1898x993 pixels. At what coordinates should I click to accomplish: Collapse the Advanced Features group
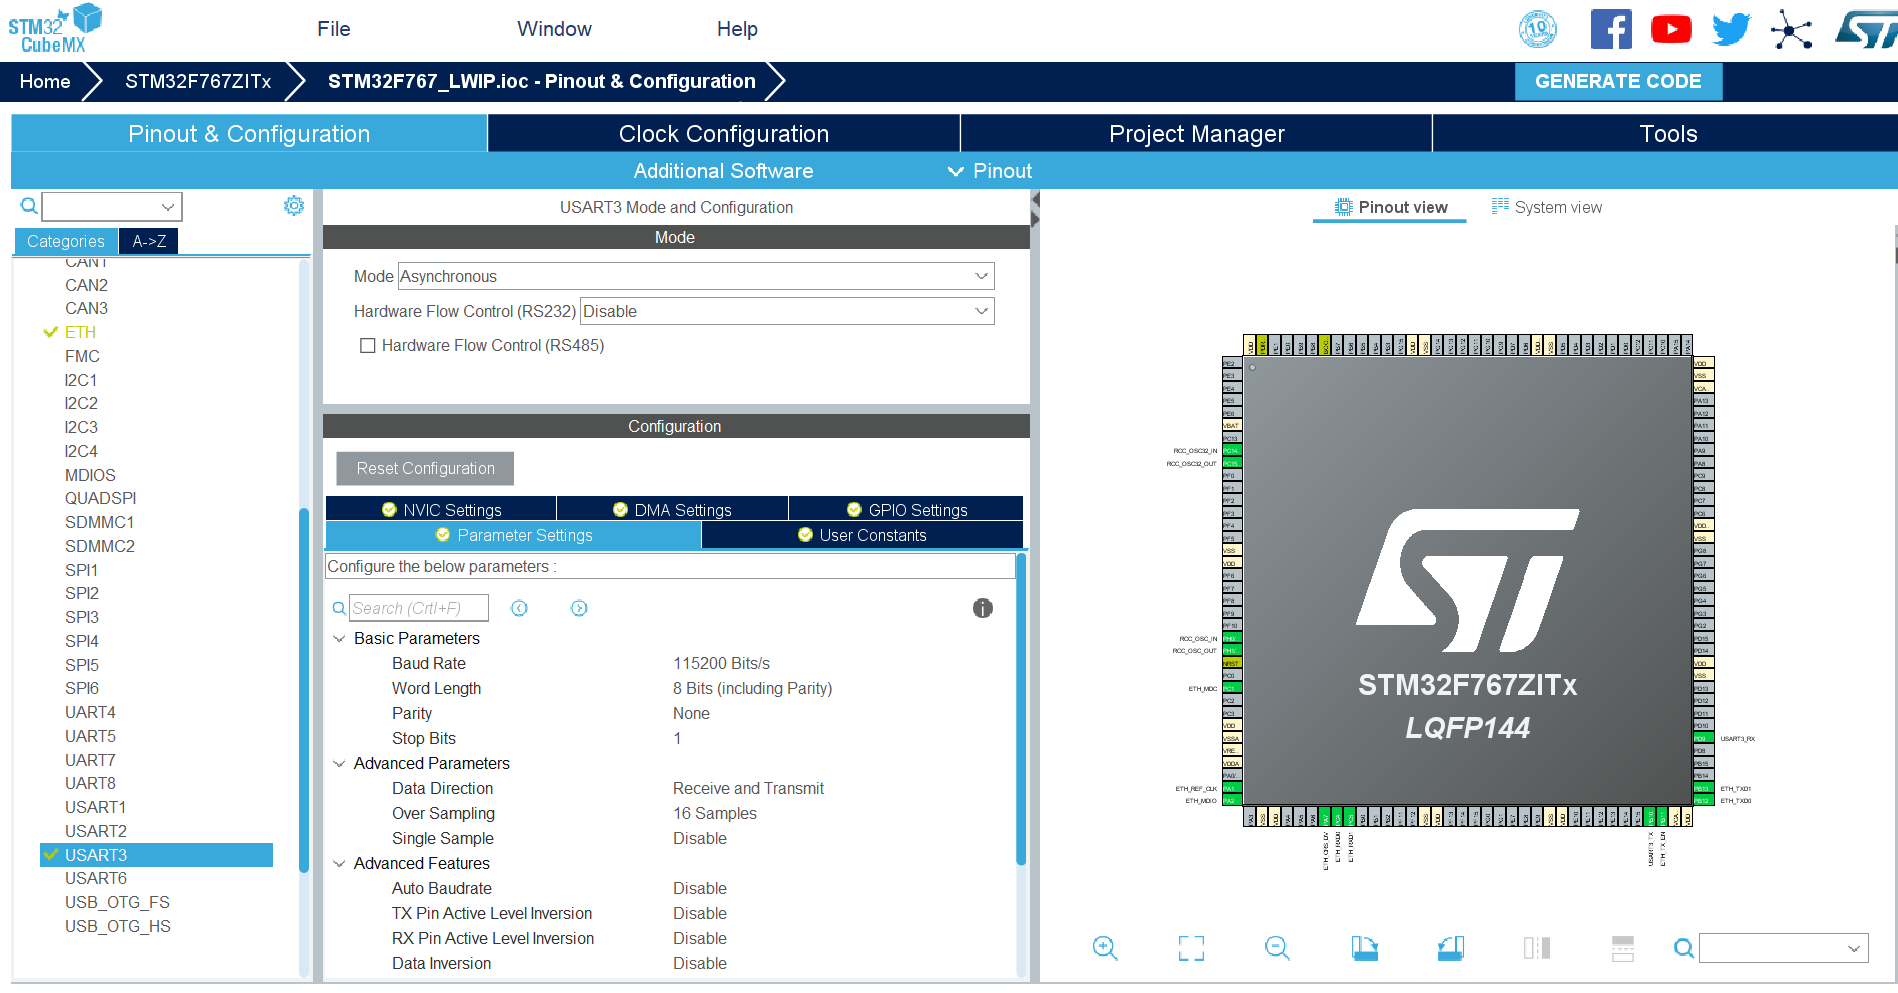tap(339, 863)
